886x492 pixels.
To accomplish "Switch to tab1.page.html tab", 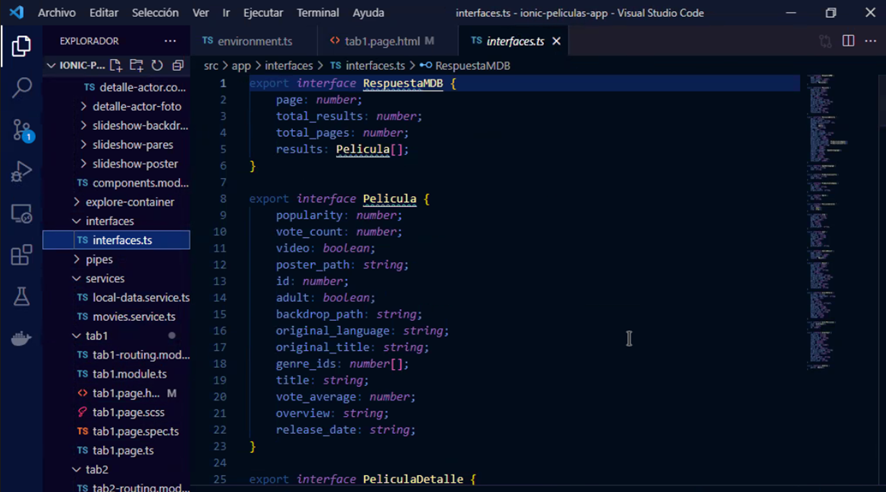I will coord(387,41).
